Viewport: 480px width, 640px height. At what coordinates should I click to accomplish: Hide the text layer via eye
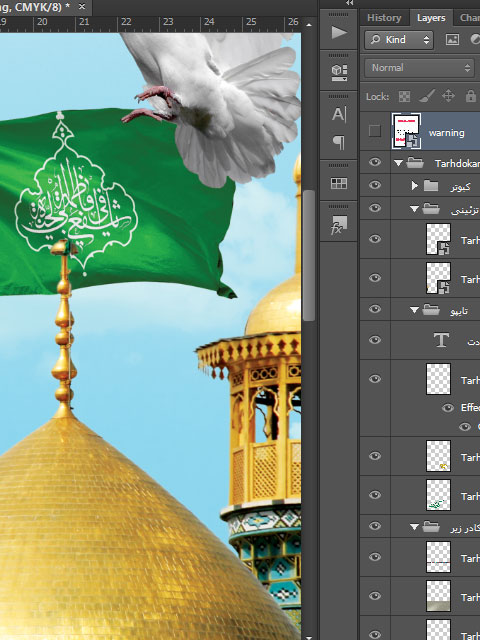click(375, 340)
